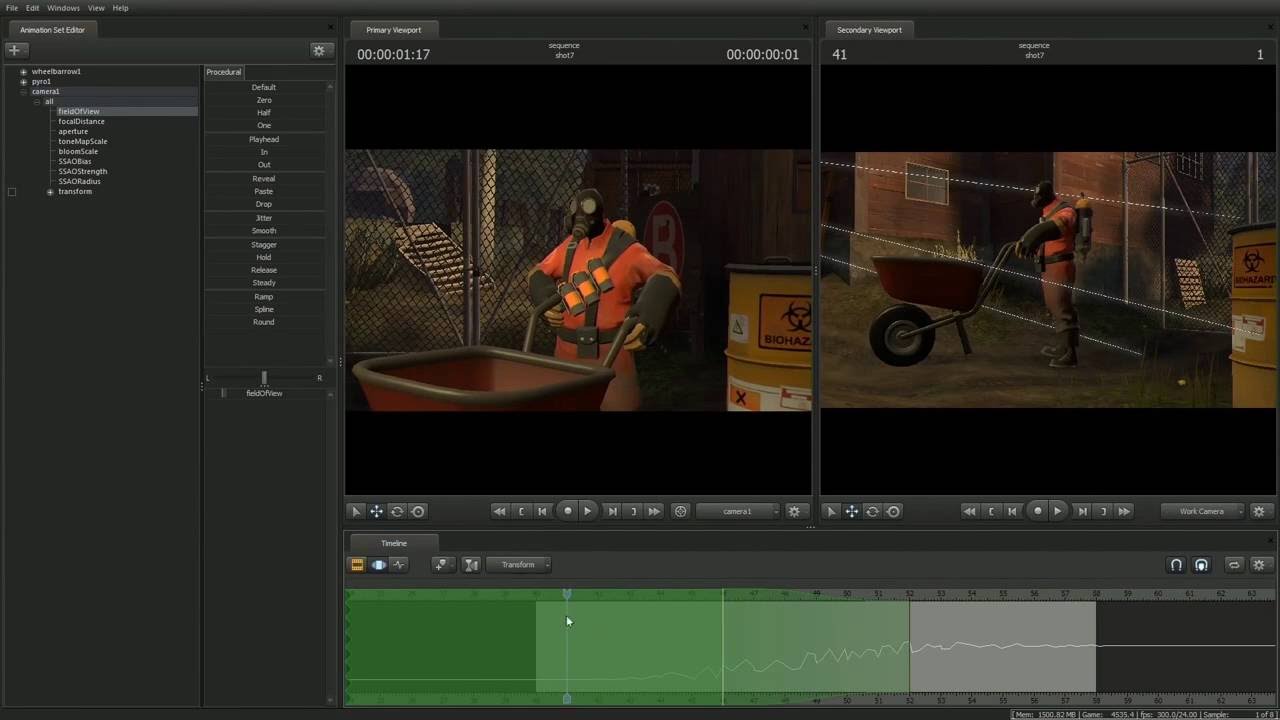1280x720 pixels.
Task: Select the SSAOStrength control
Action: [83, 172]
